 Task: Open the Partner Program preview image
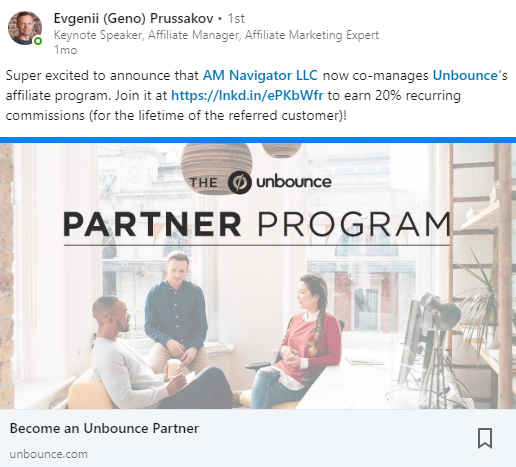click(x=258, y=276)
